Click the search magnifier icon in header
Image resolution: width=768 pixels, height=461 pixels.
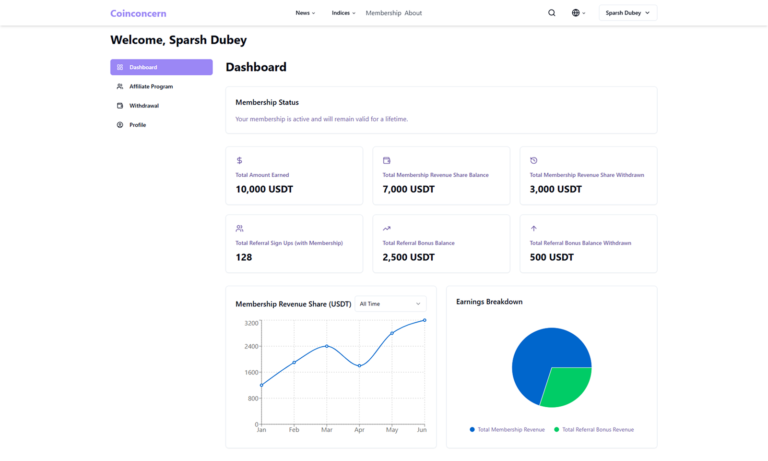[552, 13]
